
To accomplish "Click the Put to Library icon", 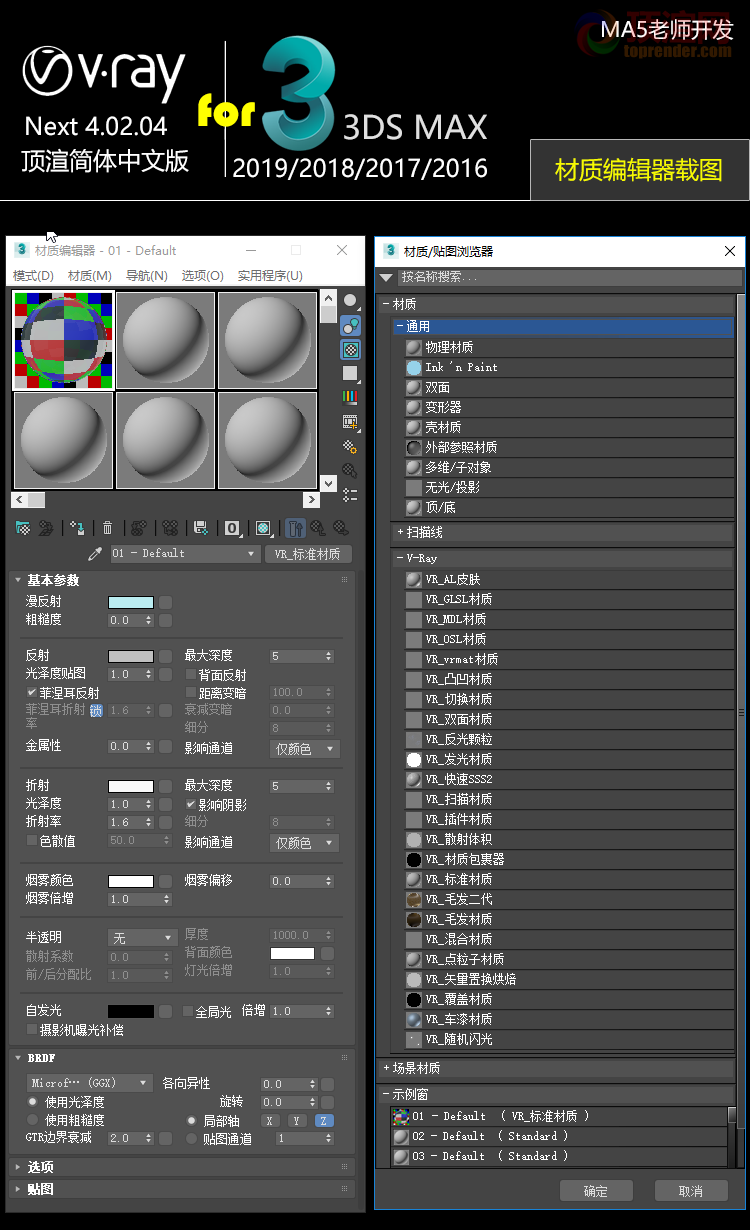I will click(x=200, y=527).
